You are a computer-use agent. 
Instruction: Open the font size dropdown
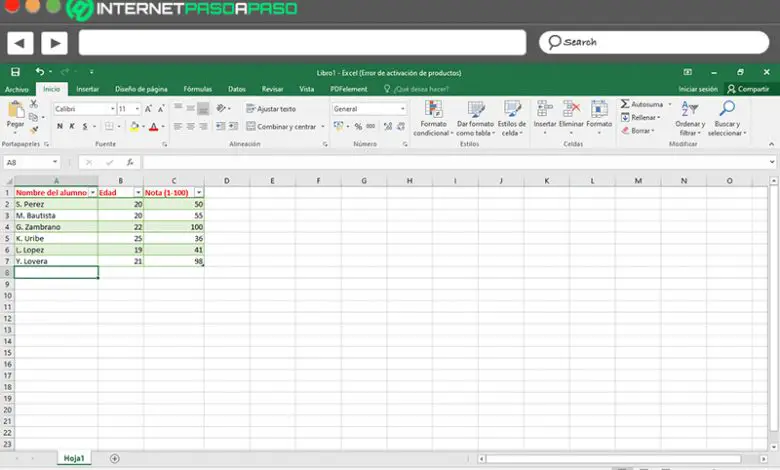click(137, 108)
